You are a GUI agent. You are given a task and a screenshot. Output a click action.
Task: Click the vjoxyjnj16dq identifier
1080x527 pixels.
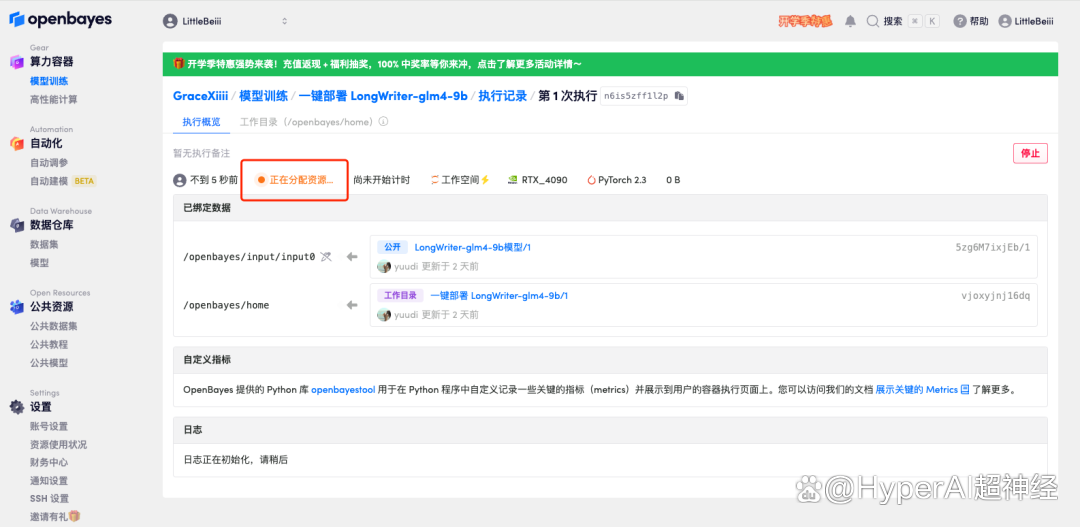[x=995, y=296]
